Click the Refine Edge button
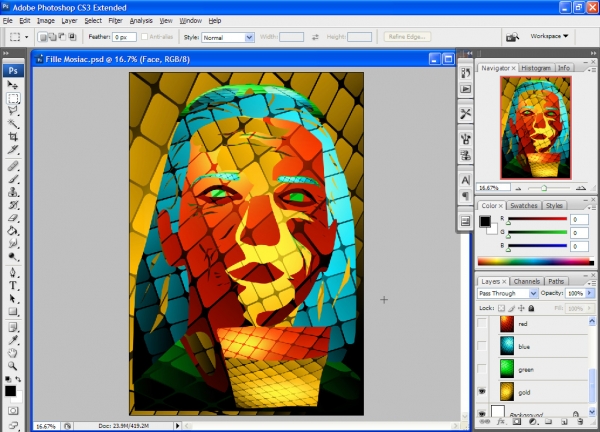Image resolution: width=600 pixels, height=432 pixels. (407, 37)
